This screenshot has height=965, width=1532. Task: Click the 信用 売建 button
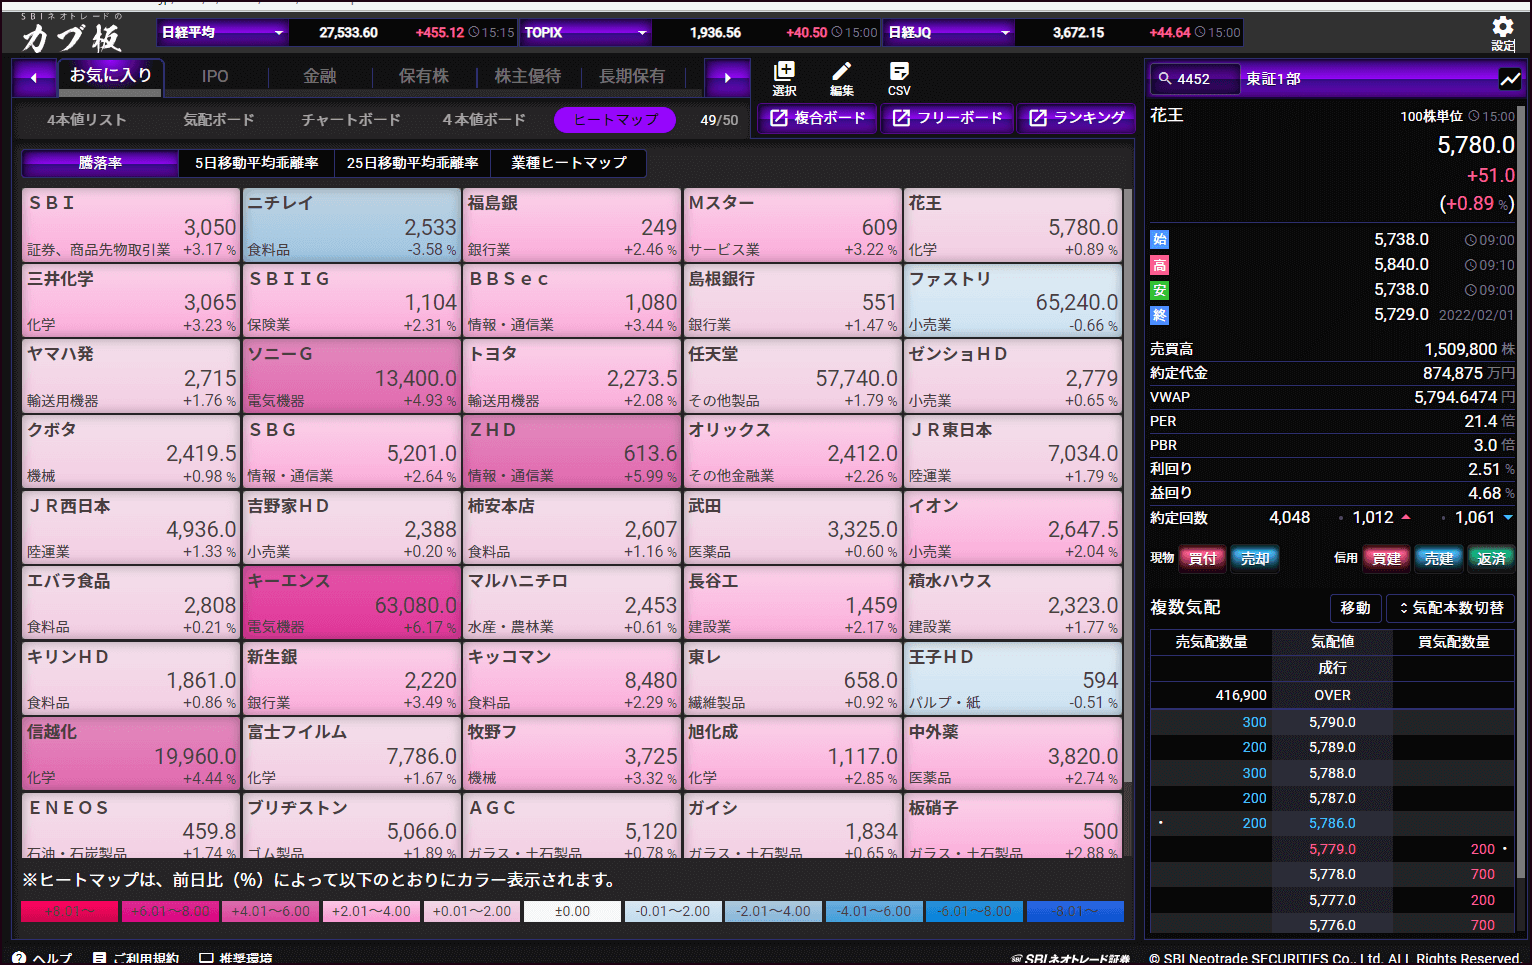point(1438,558)
